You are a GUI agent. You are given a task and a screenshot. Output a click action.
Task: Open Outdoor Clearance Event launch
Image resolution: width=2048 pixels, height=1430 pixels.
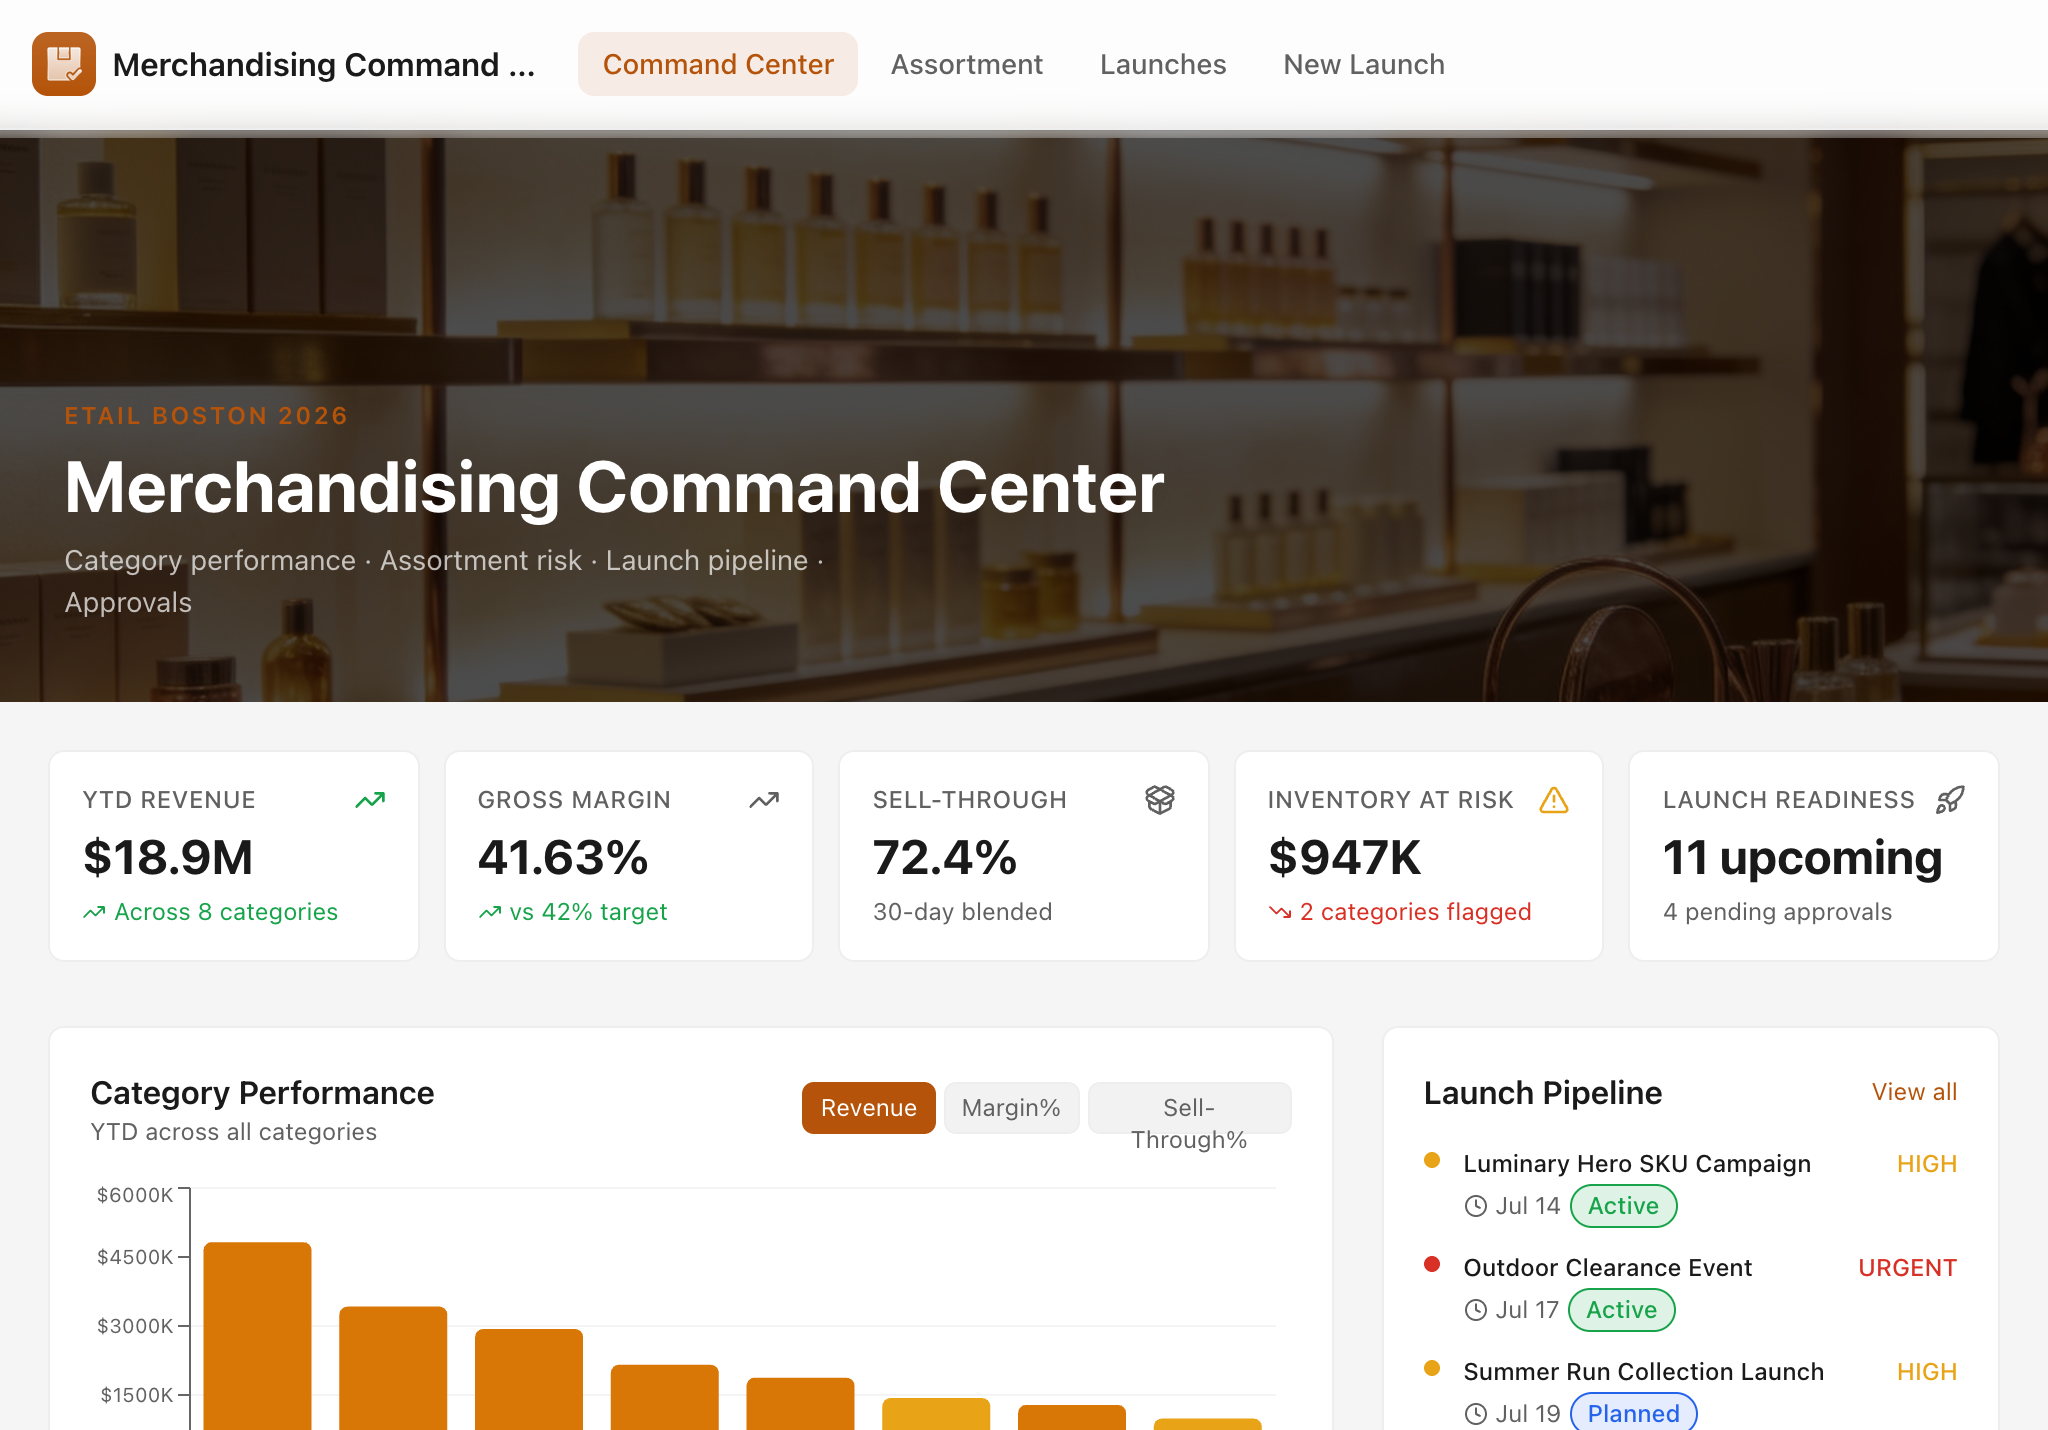click(x=1608, y=1268)
